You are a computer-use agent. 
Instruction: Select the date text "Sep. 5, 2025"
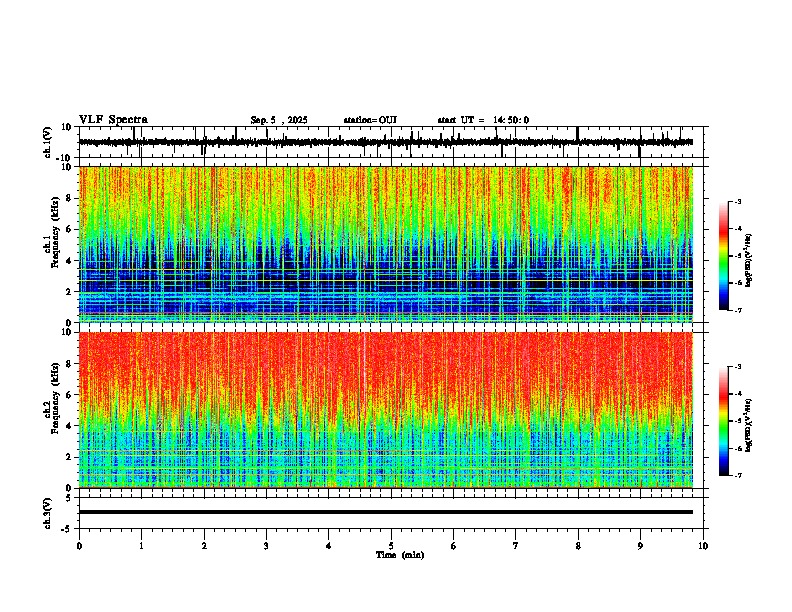tap(279, 120)
